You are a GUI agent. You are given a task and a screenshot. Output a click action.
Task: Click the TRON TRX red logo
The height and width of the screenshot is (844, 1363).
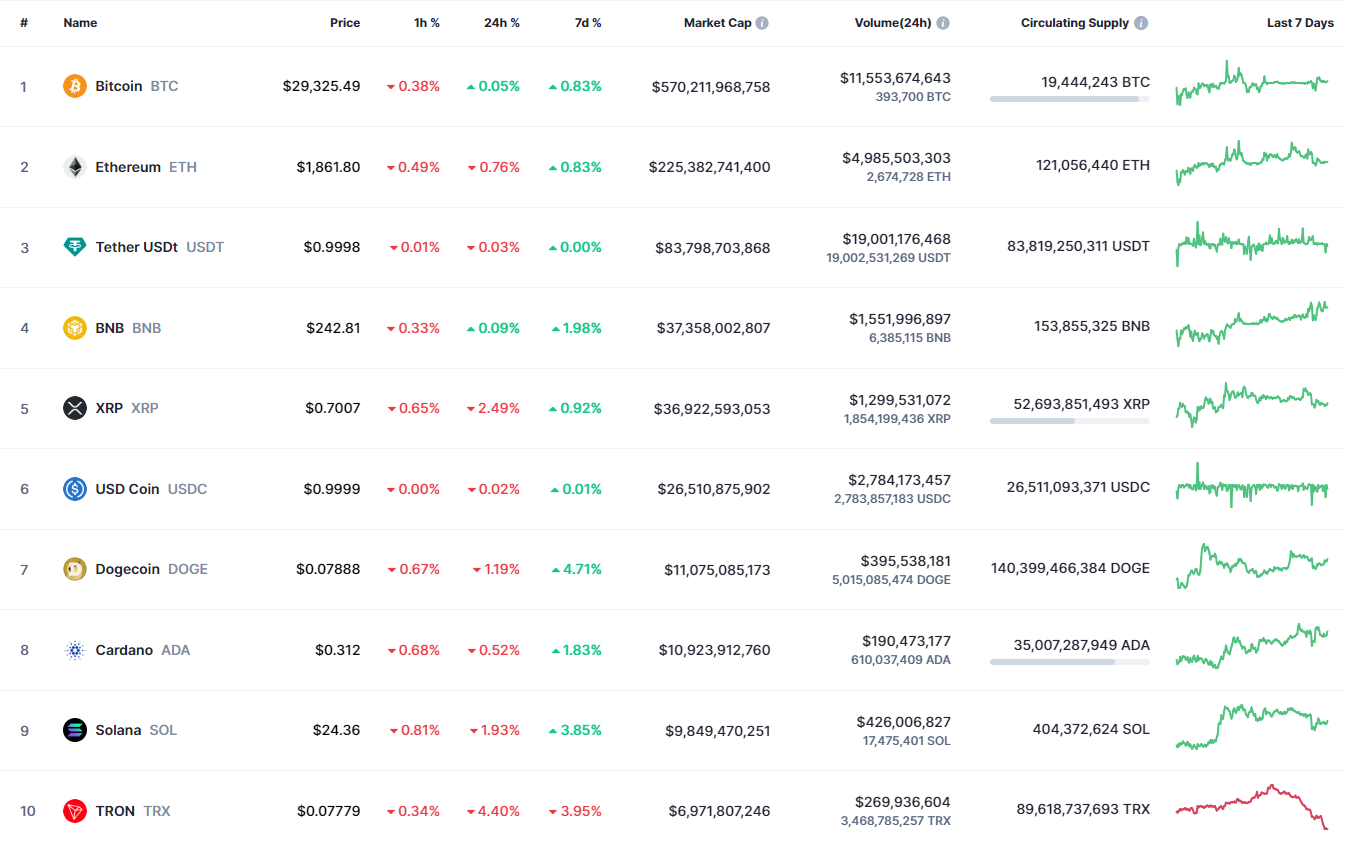(75, 811)
